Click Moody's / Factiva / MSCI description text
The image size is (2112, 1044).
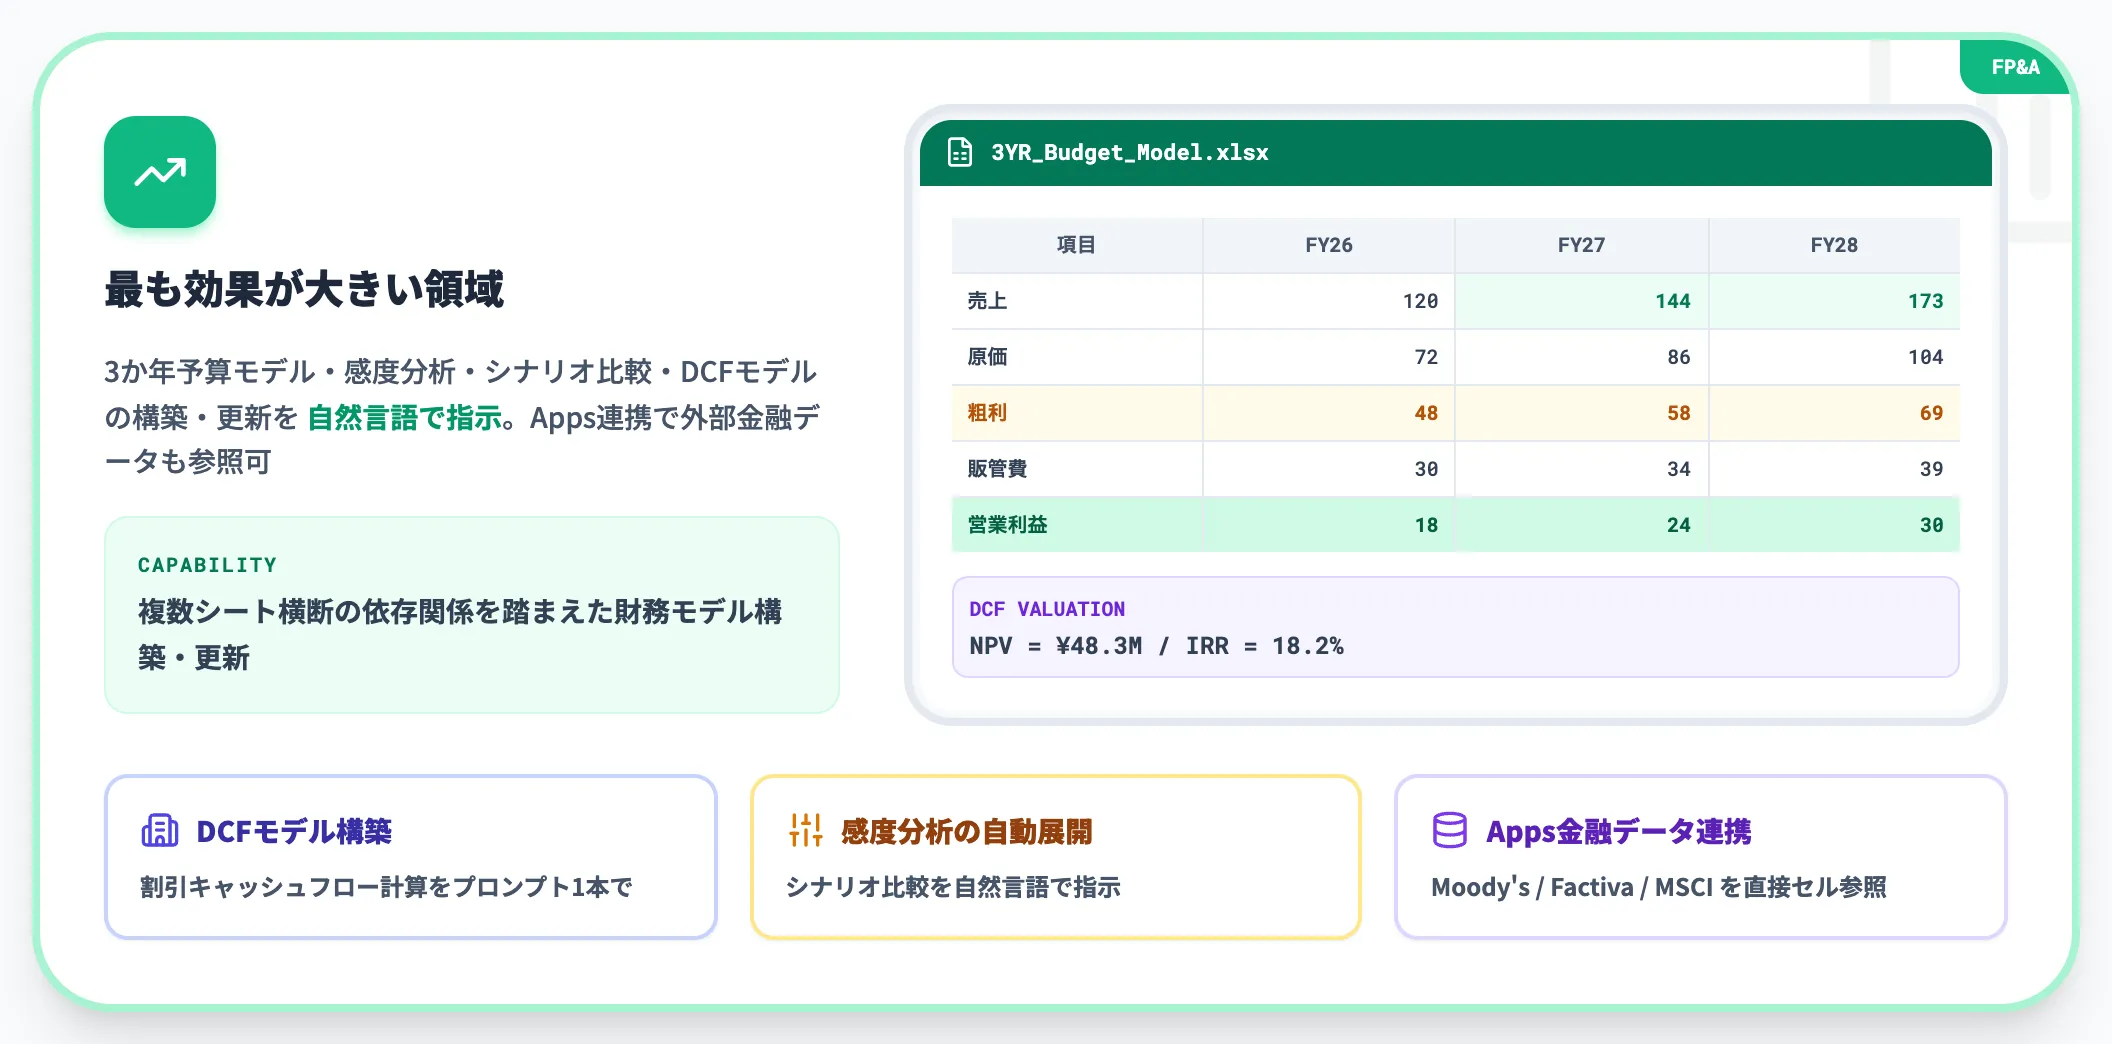pyautogui.click(x=1659, y=887)
